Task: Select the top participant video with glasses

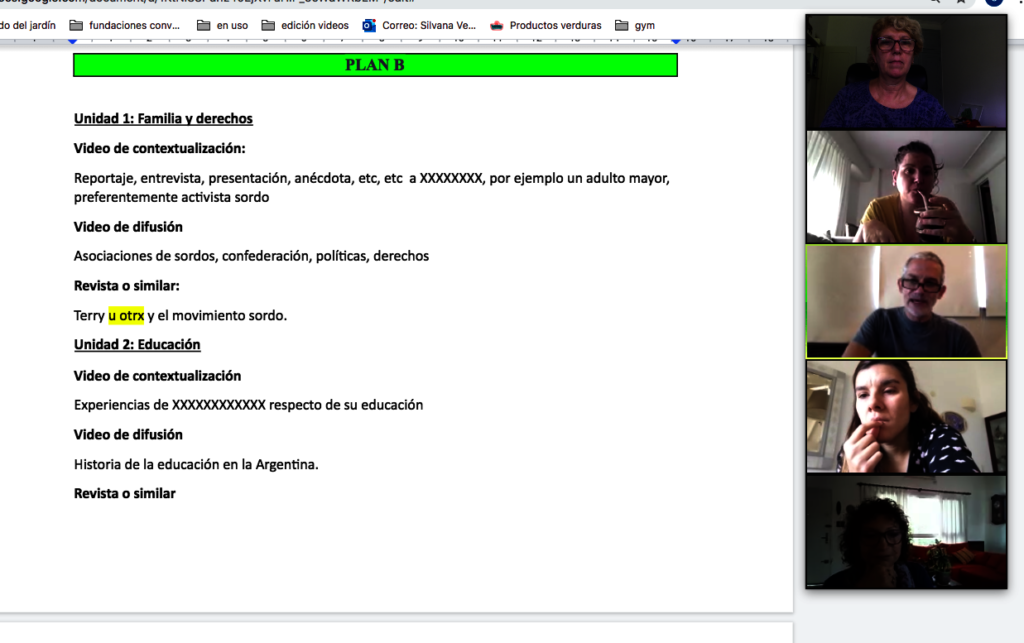Action: point(906,72)
